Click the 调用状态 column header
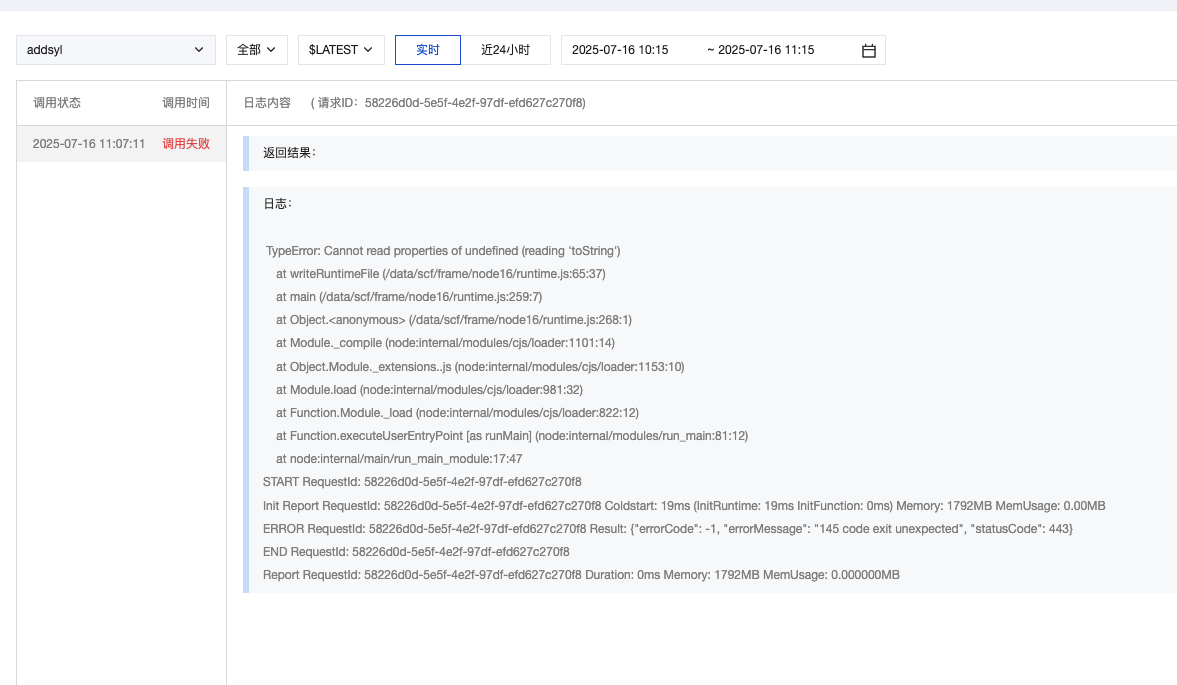This screenshot has width=1177, height=685. (x=57, y=103)
